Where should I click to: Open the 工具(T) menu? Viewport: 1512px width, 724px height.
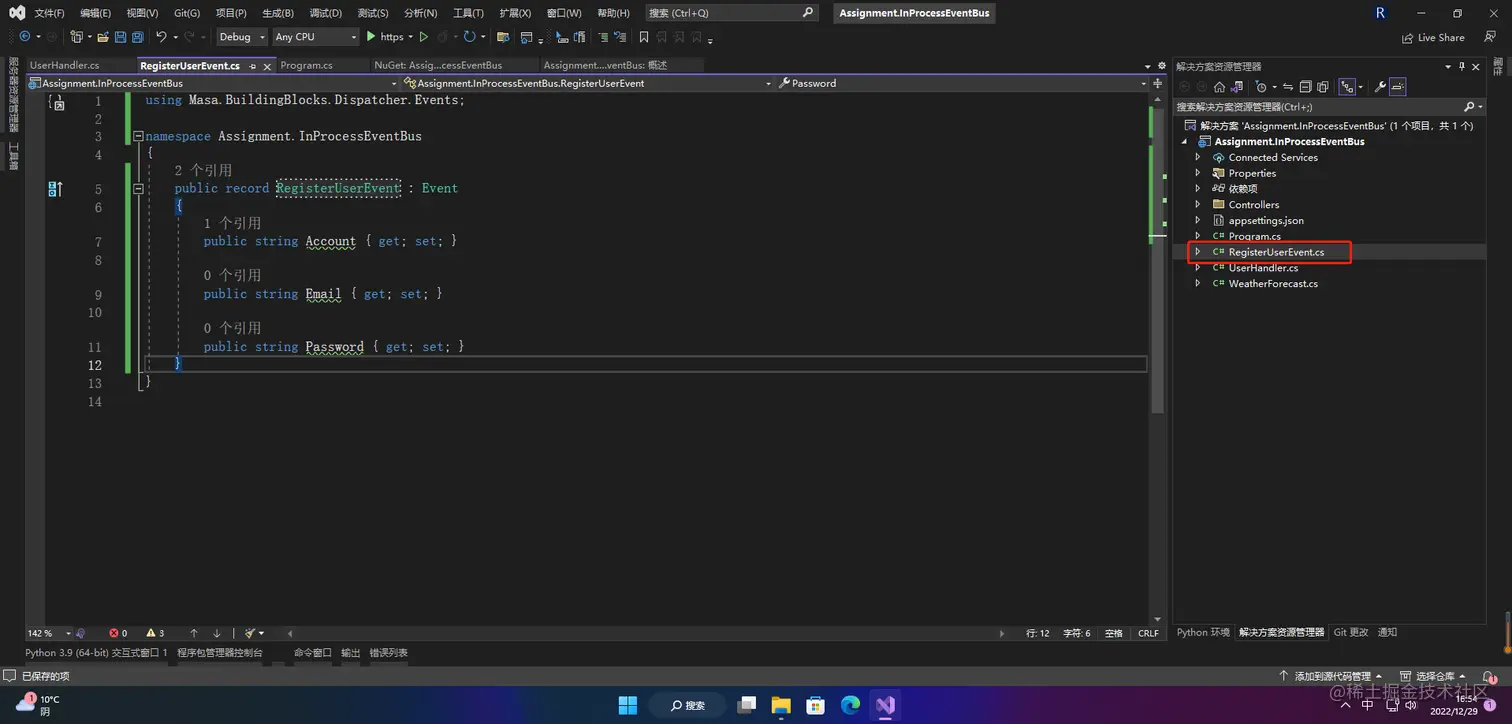coord(468,13)
